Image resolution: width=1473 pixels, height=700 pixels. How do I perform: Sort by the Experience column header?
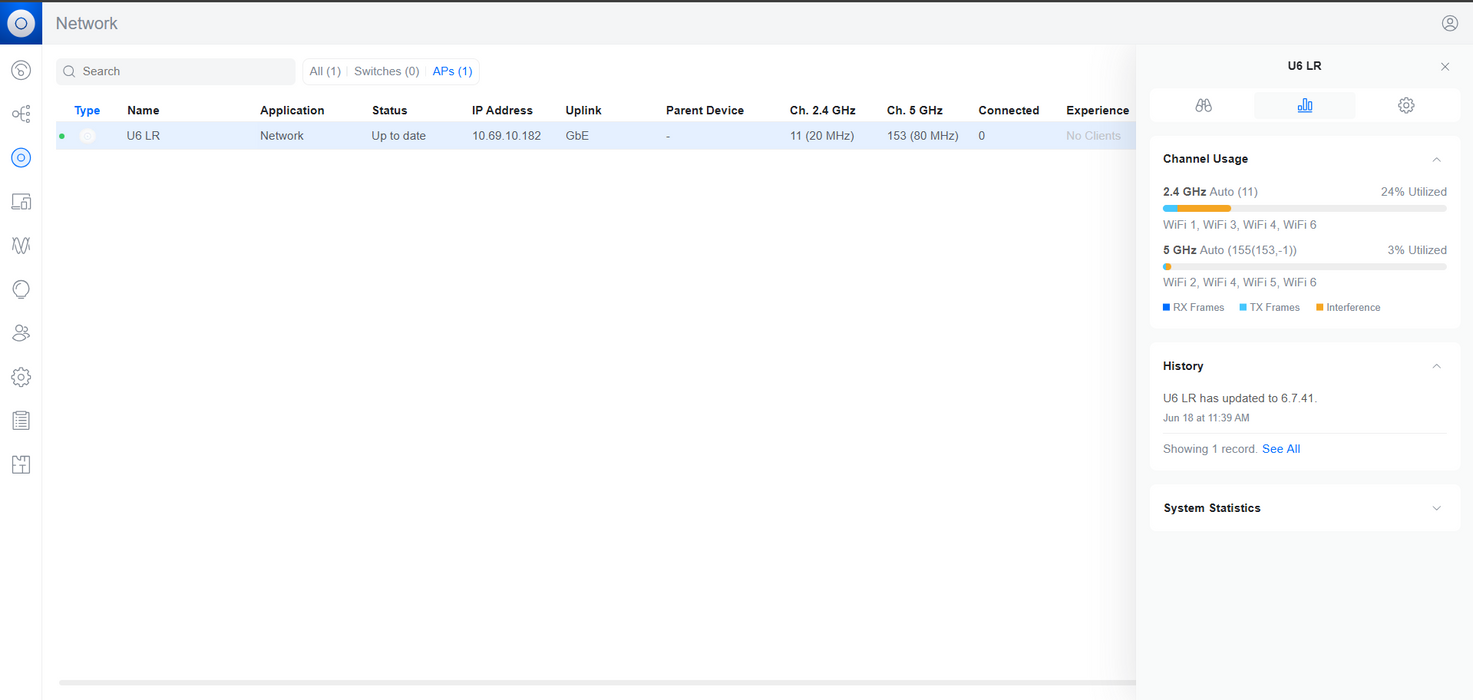[1098, 111]
